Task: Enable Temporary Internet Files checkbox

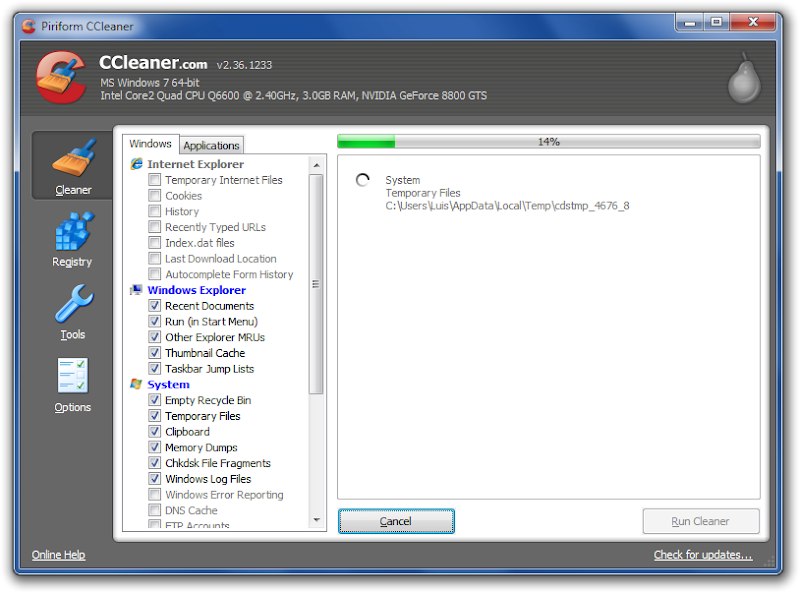Action: pos(154,180)
